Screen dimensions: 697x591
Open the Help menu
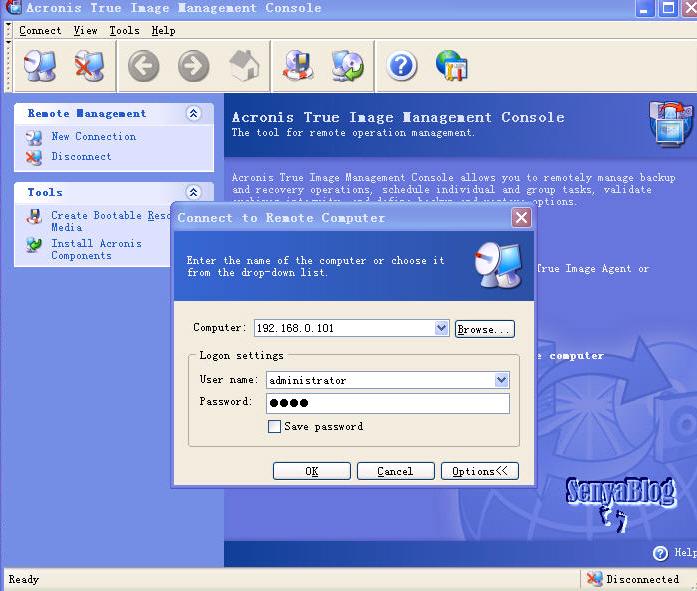tap(164, 31)
